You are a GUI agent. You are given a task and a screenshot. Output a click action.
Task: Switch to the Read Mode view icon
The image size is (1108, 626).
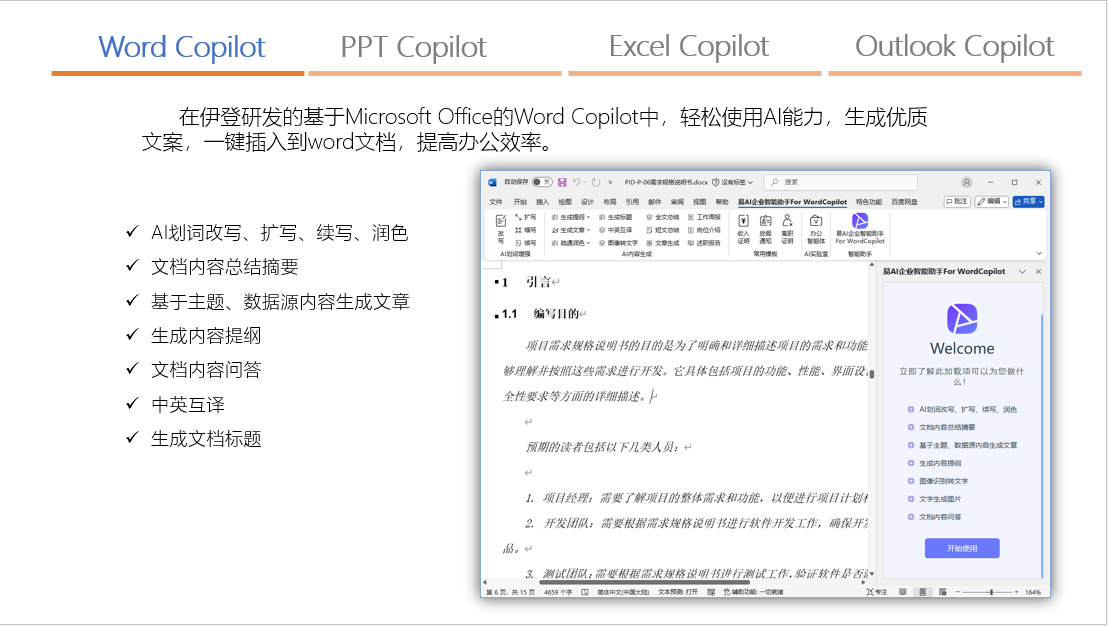(902, 592)
